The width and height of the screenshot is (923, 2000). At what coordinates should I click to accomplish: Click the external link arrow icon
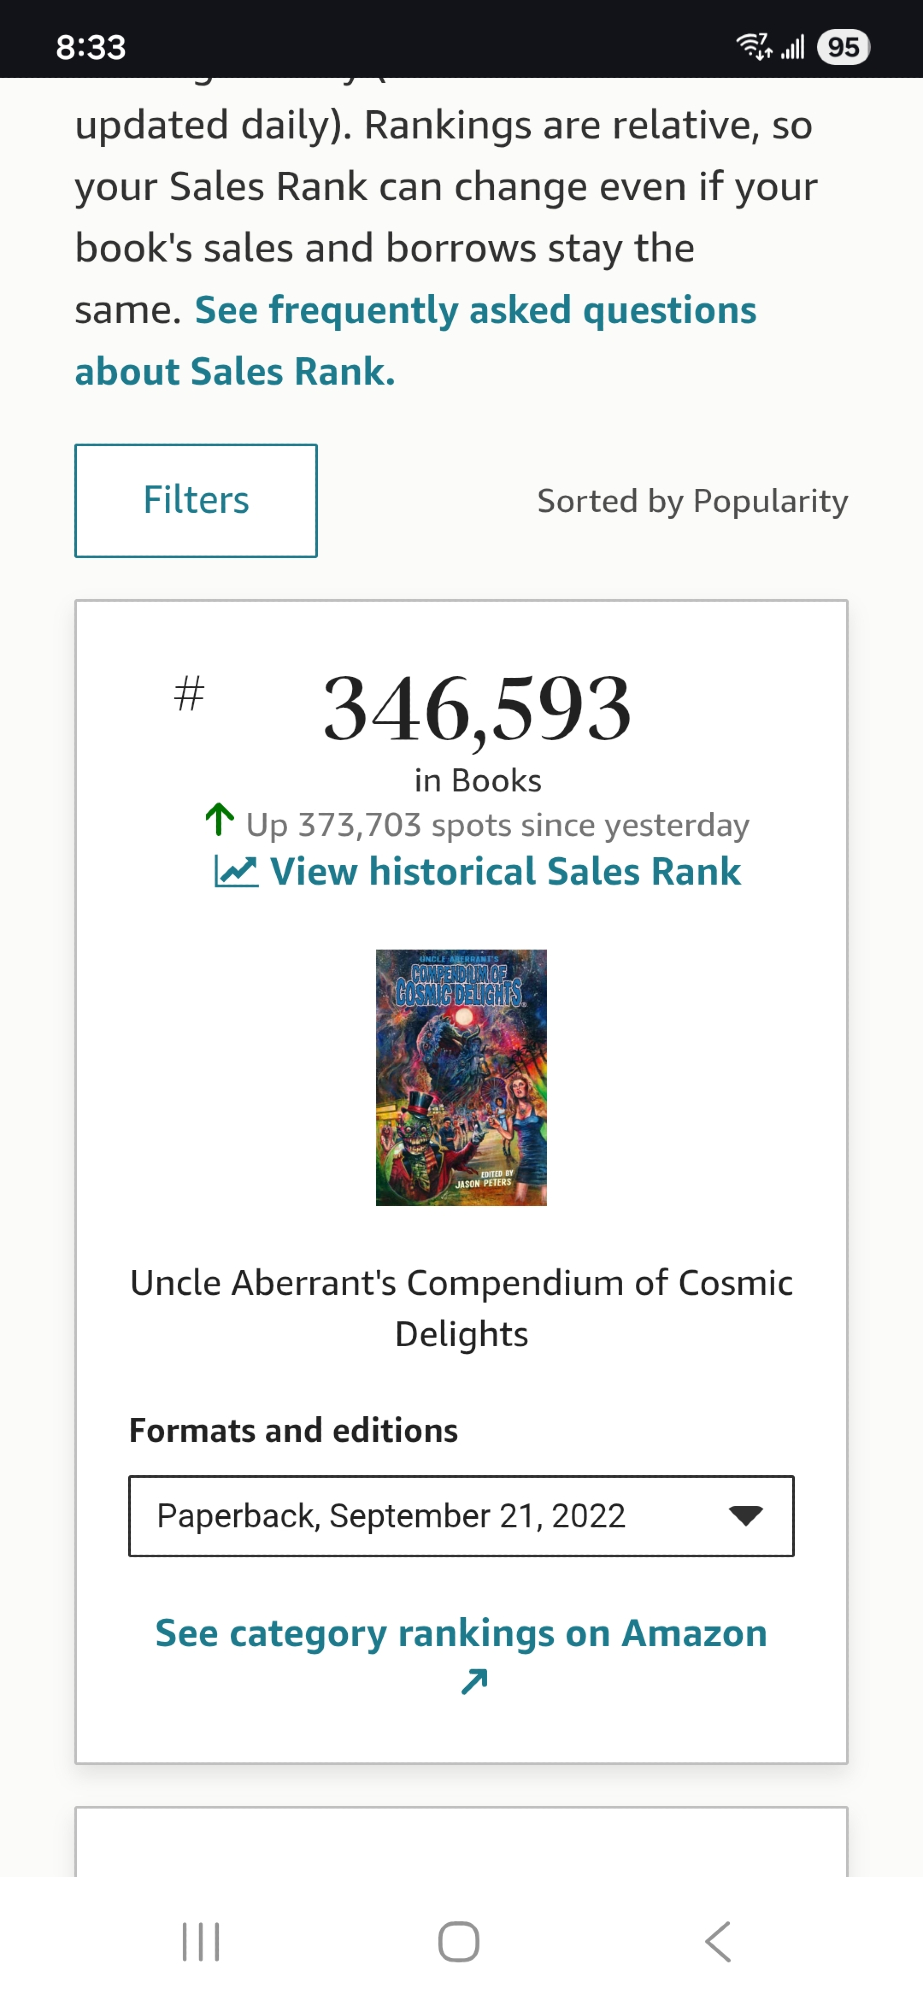[x=474, y=1682]
